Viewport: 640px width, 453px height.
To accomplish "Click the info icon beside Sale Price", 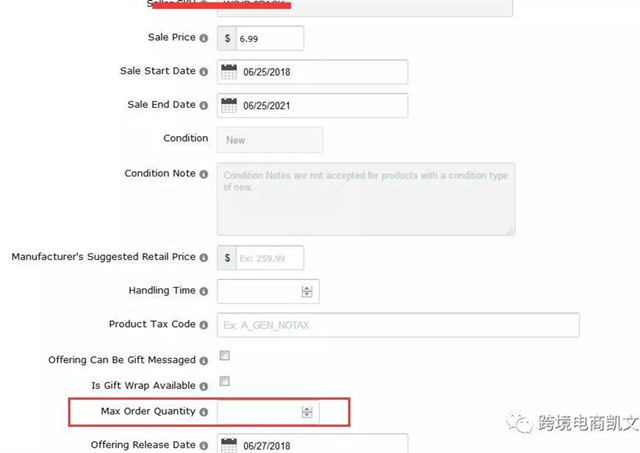I will 204,38.
